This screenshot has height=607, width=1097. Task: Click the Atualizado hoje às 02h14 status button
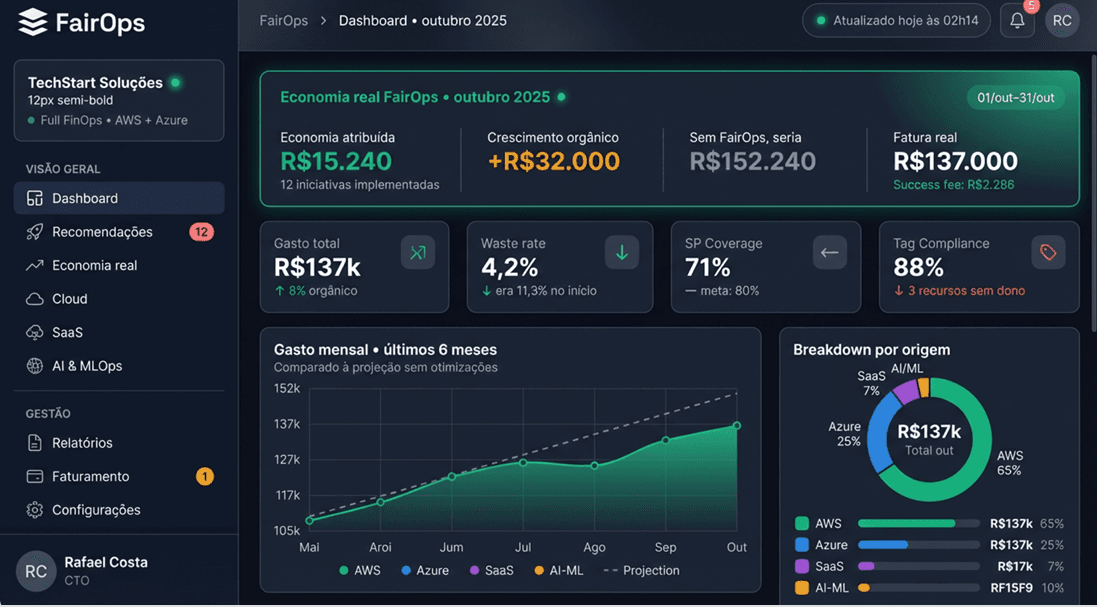pos(895,19)
